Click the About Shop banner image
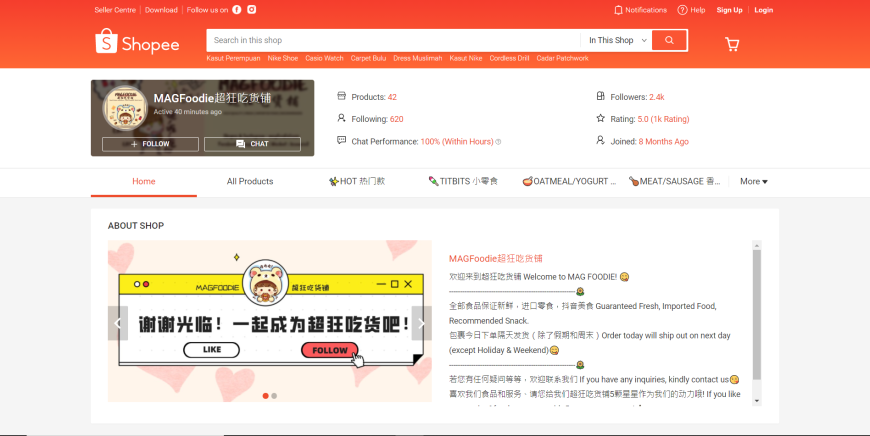 pyautogui.click(x=270, y=321)
